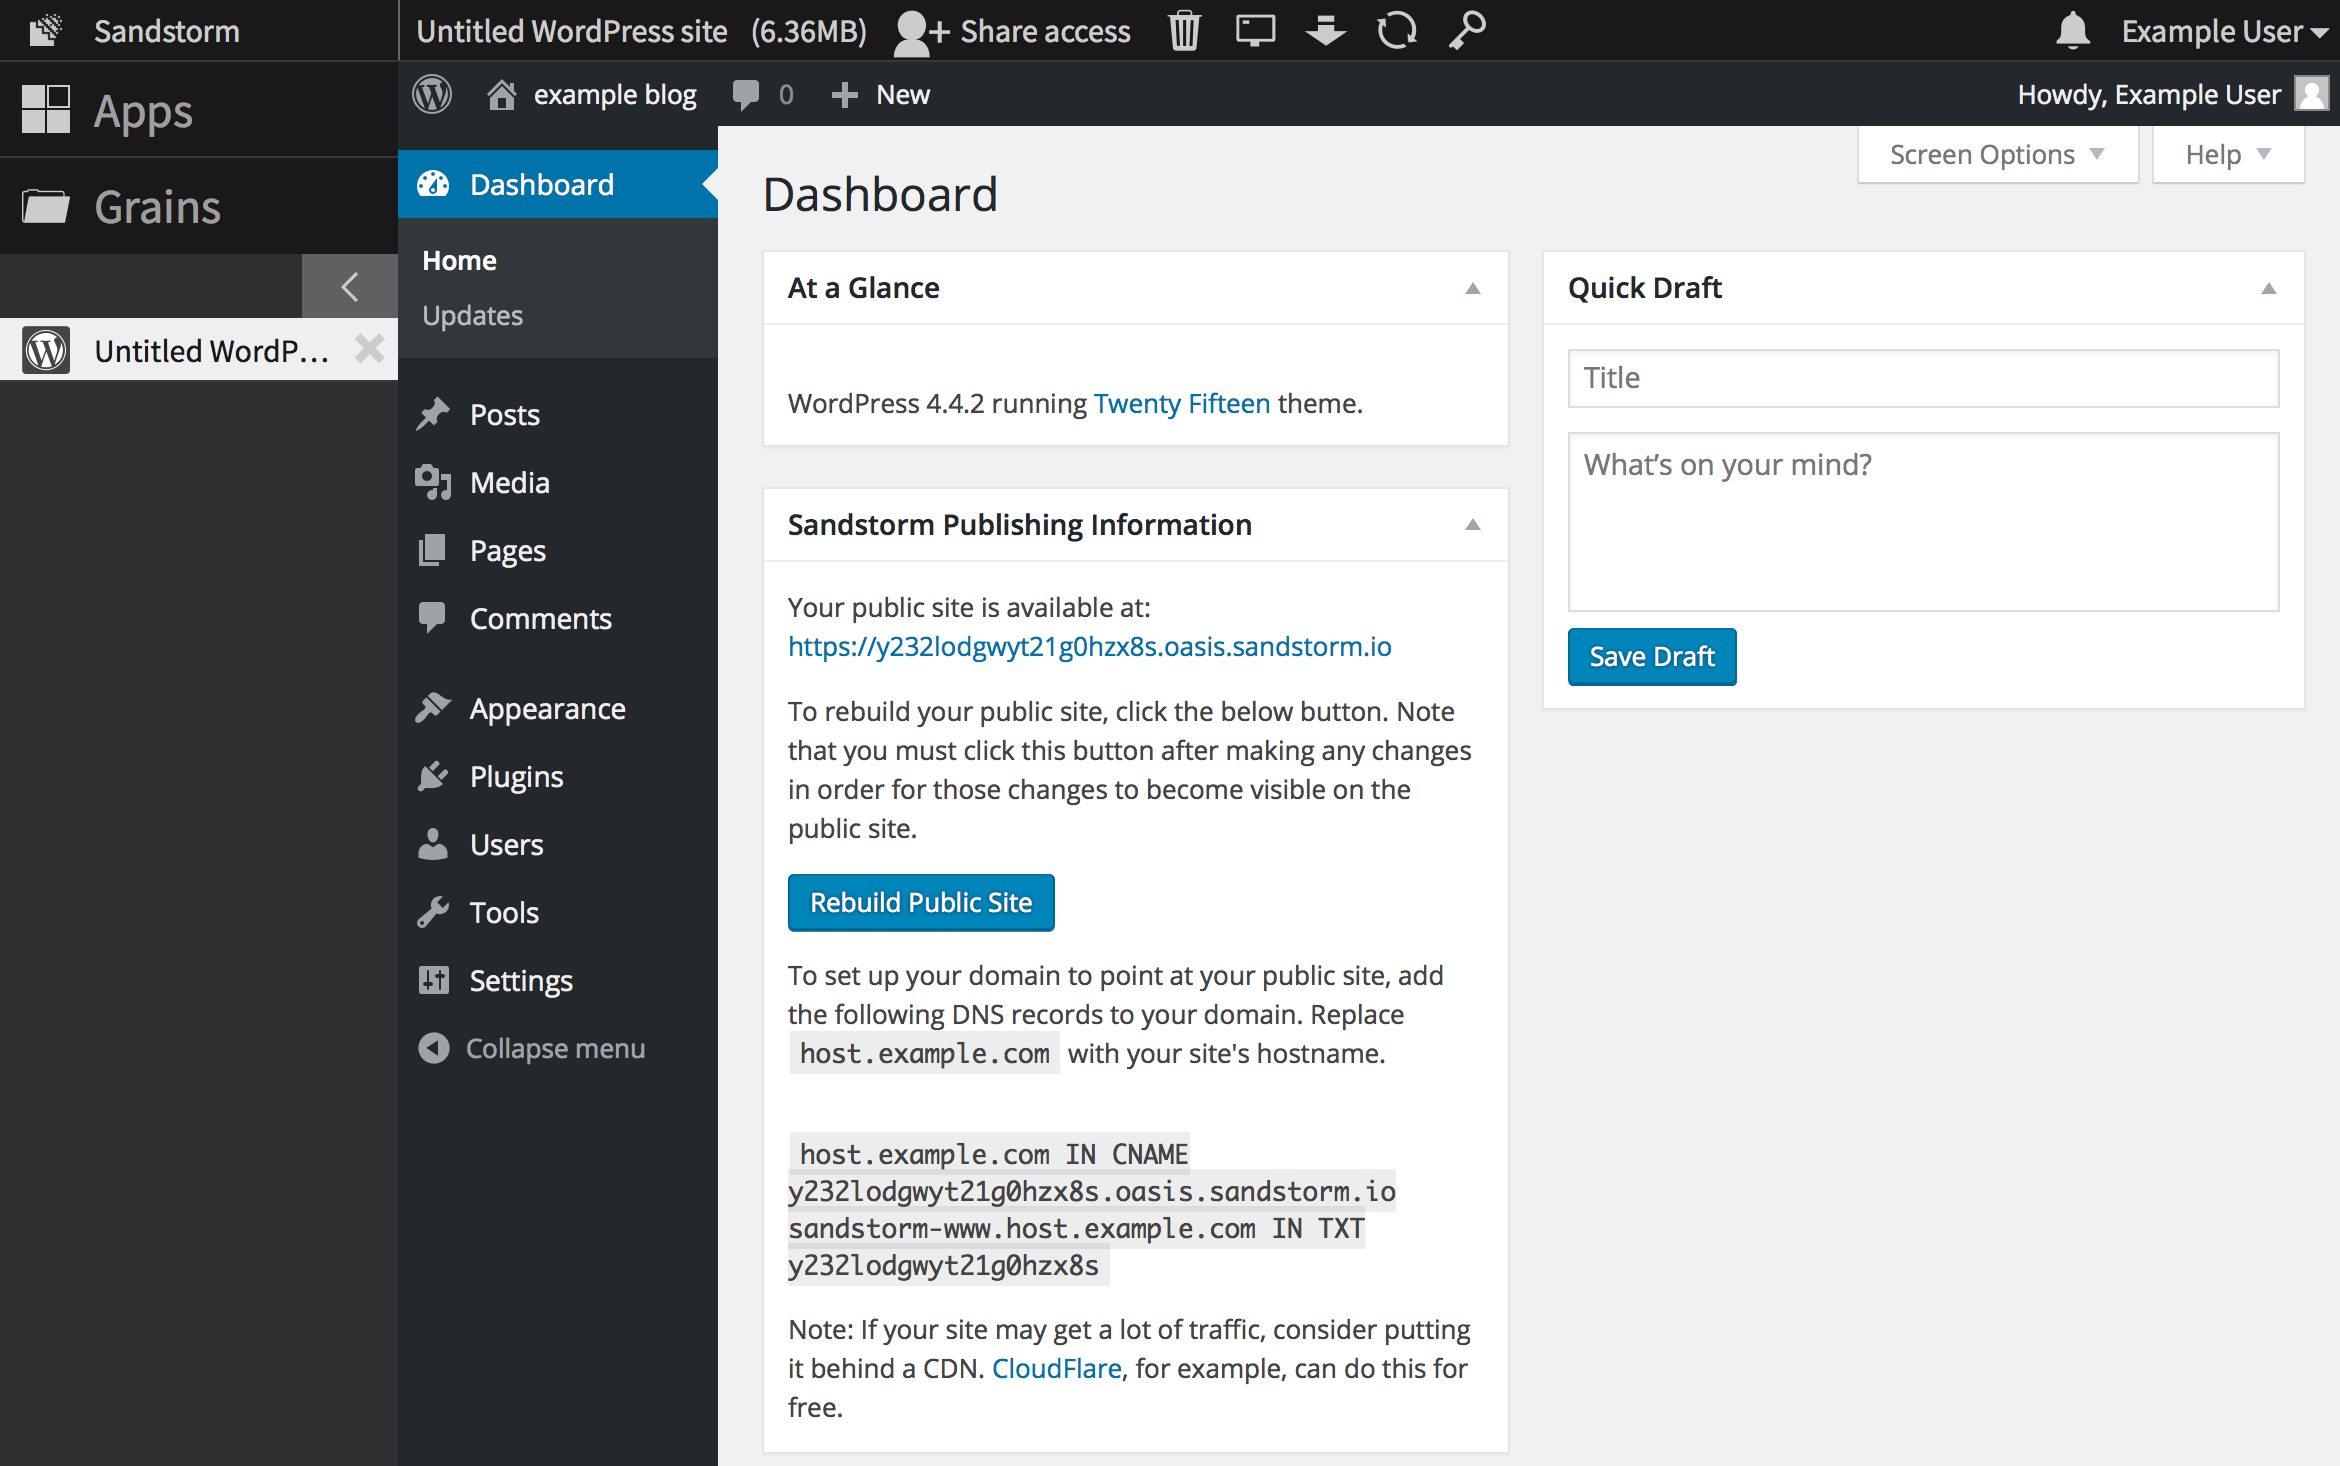Click the WordPress logo in admin bar
The image size is (2340, 1466).
click(432, 94)
